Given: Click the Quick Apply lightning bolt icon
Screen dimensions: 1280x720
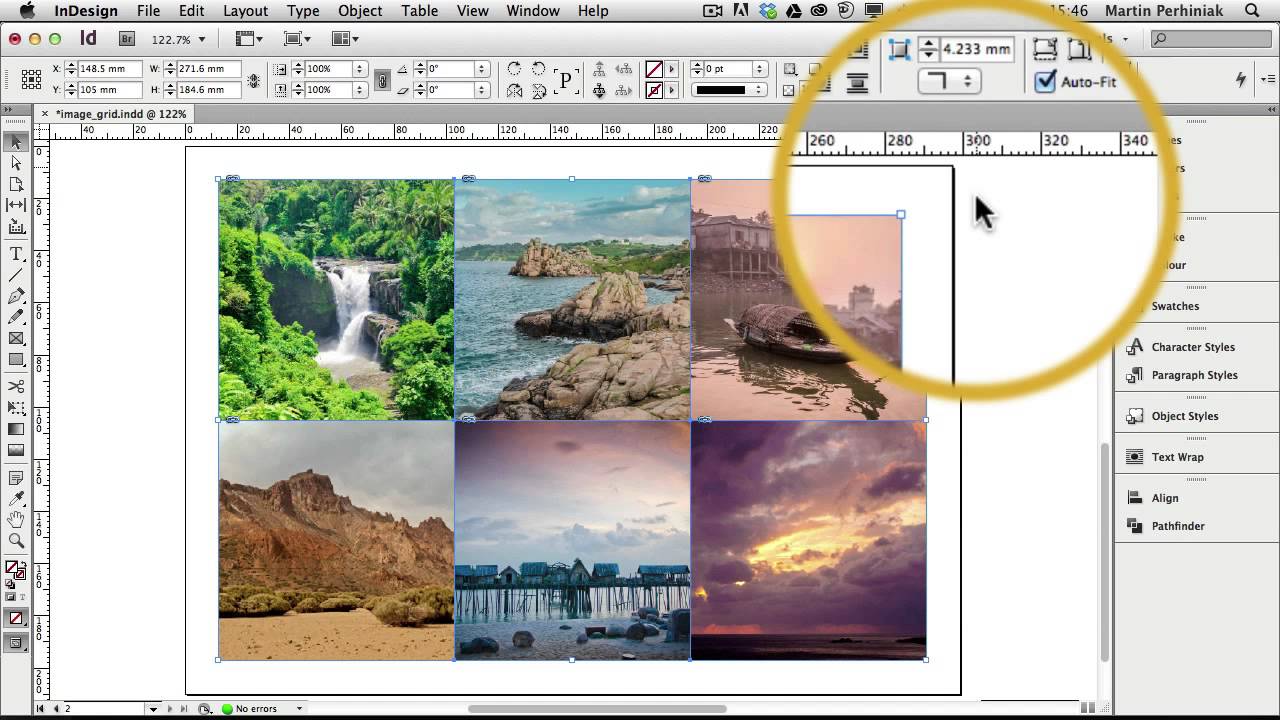Looking at the screenshot, I should click(1241, 79).
